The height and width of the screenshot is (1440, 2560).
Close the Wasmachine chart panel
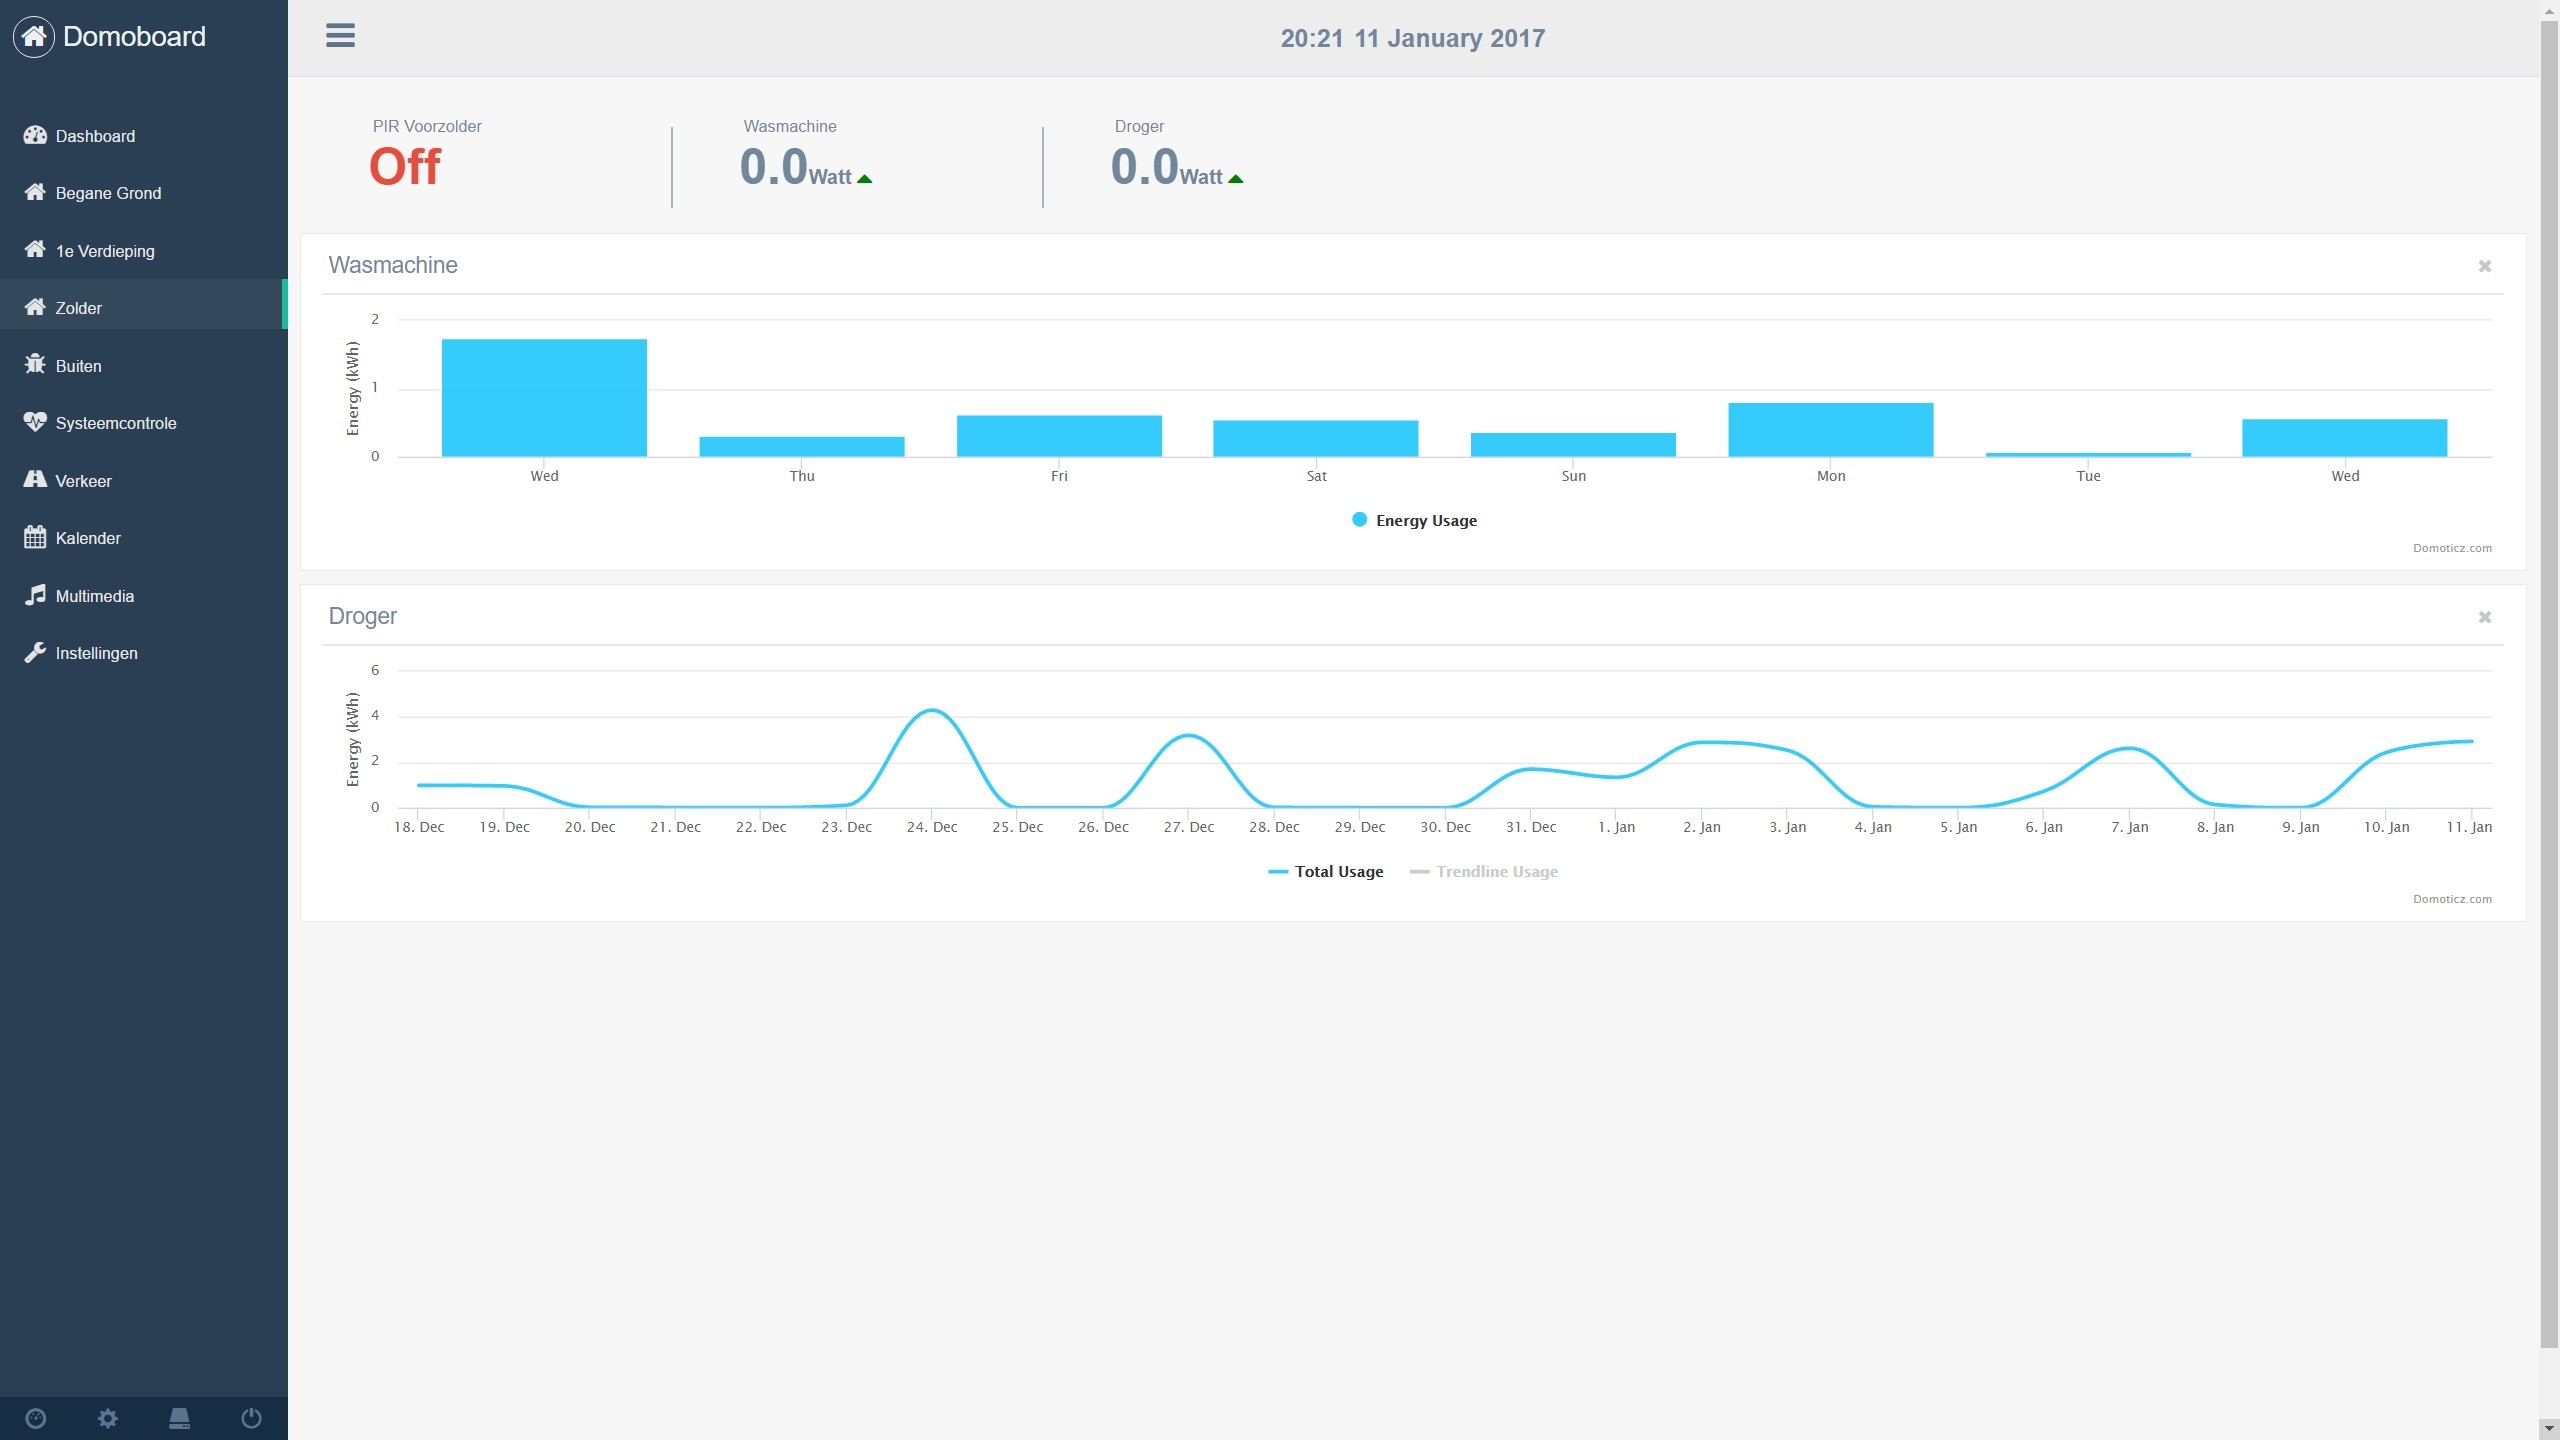[x=2484, y=266]
